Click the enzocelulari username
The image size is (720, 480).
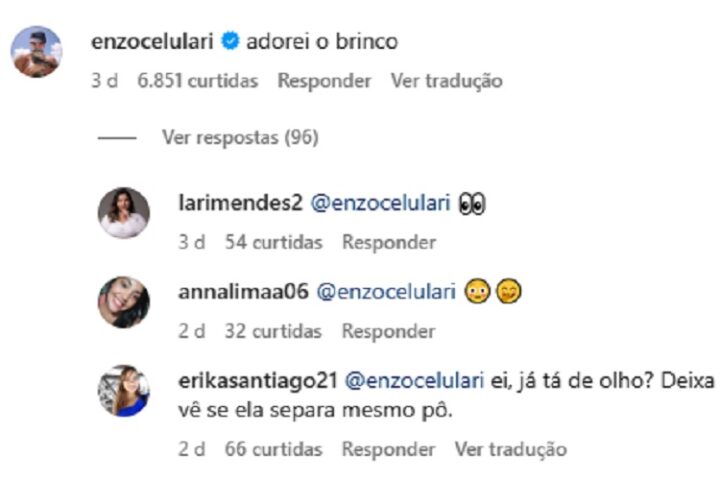(x=150, y=42)
